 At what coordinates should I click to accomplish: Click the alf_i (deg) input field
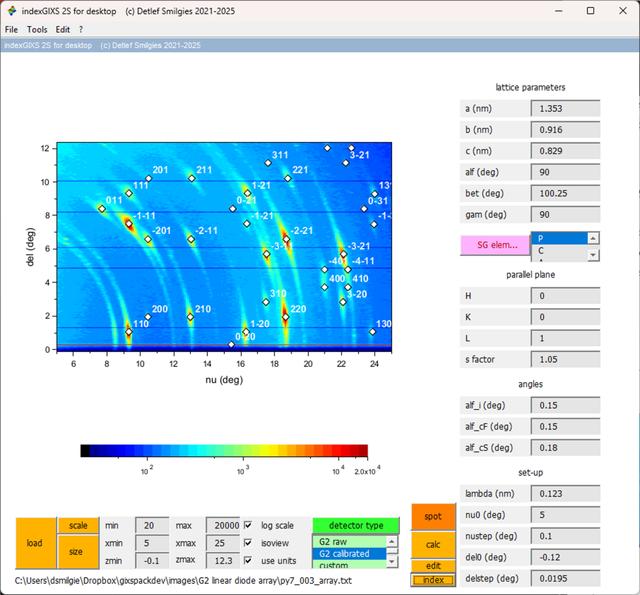point(565,405)
